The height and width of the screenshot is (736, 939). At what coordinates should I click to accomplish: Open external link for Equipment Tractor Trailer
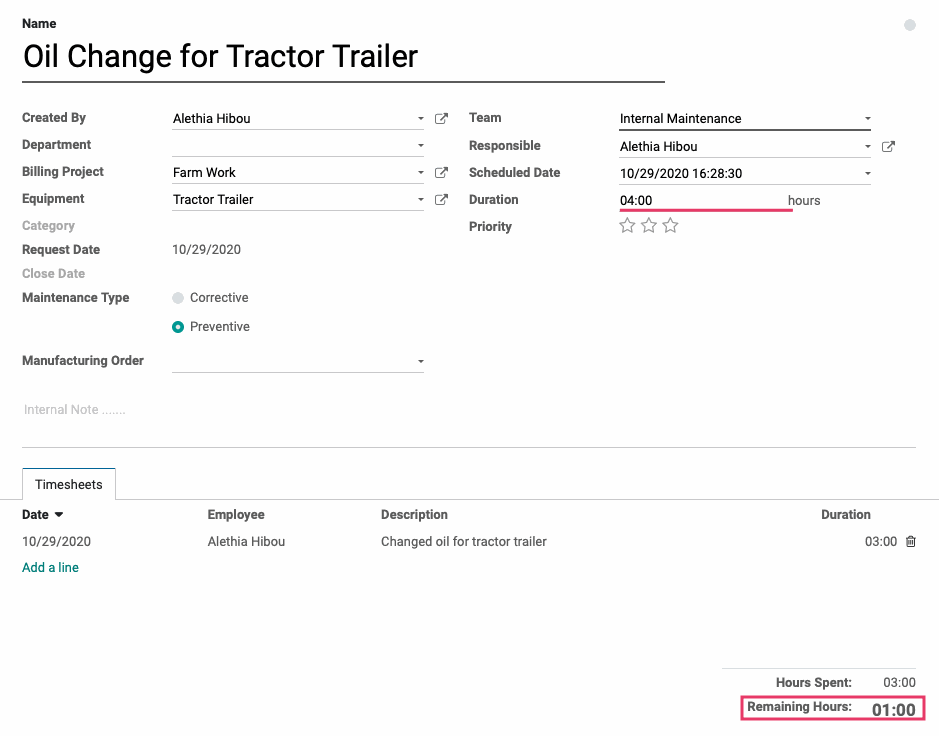tap(441, 199)
